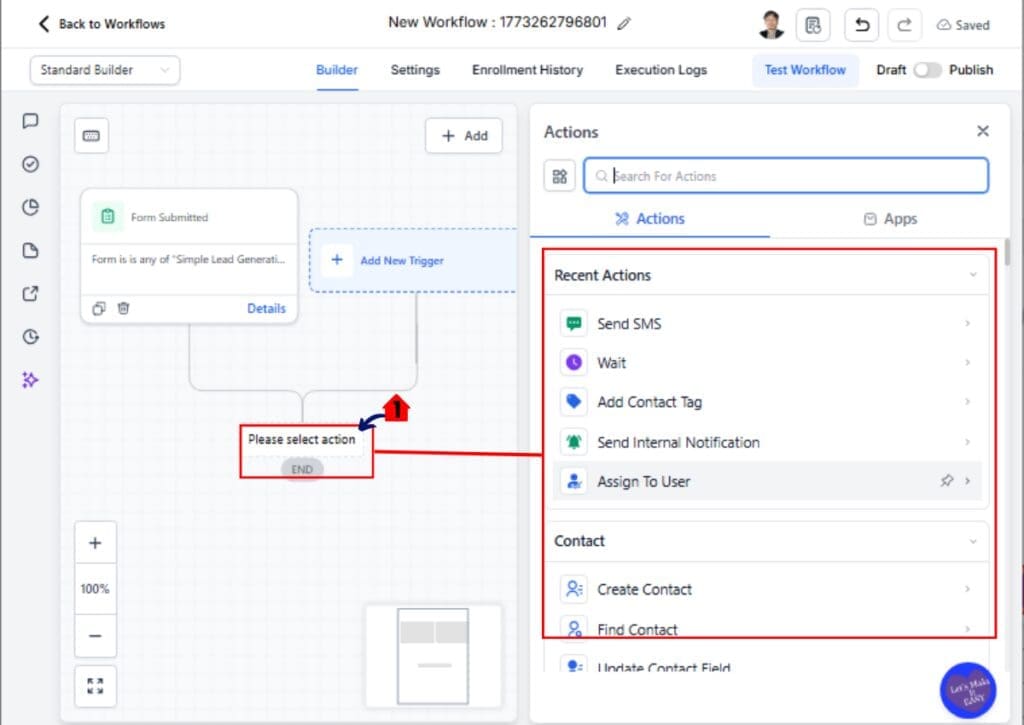Switch to the Builder tab
The width and height of the screenshot is (1024, 725).
click(x=337, y=70)
